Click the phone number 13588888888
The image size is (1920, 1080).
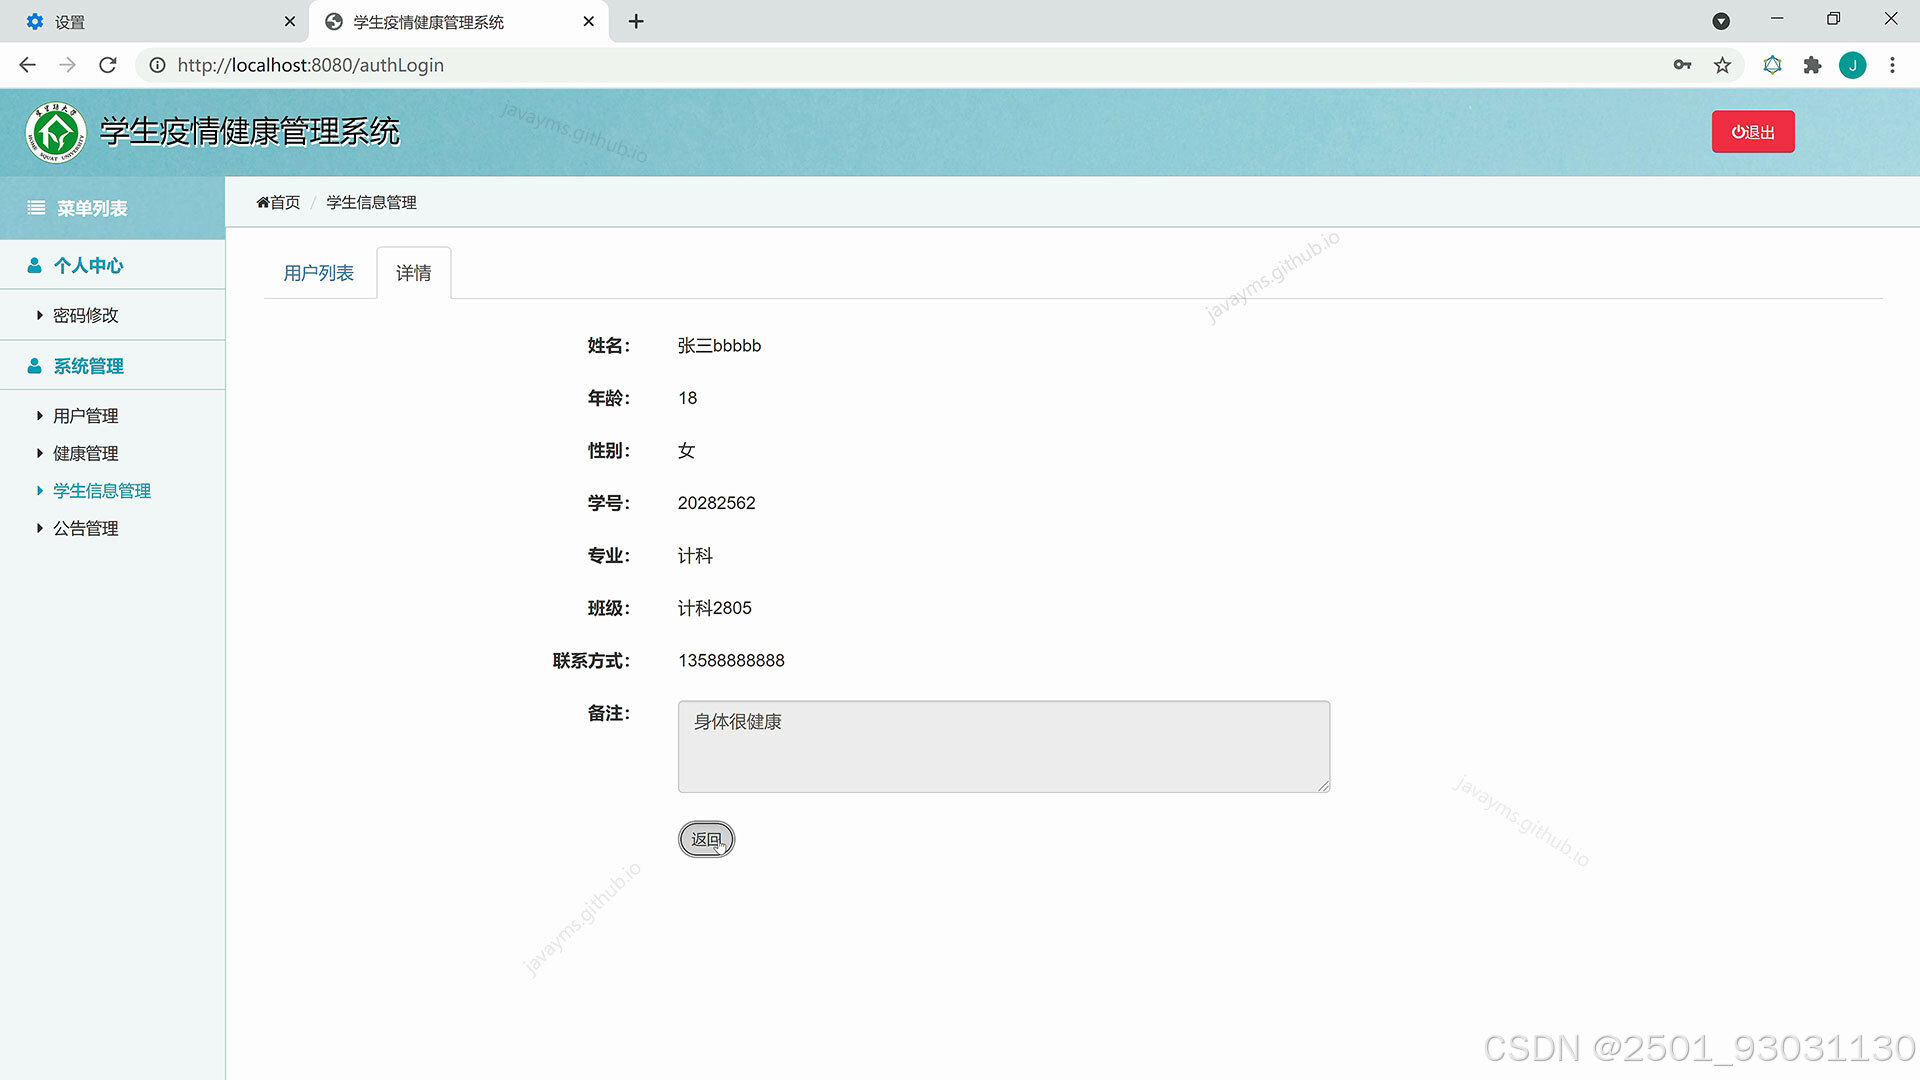click(x=731, y=661)
